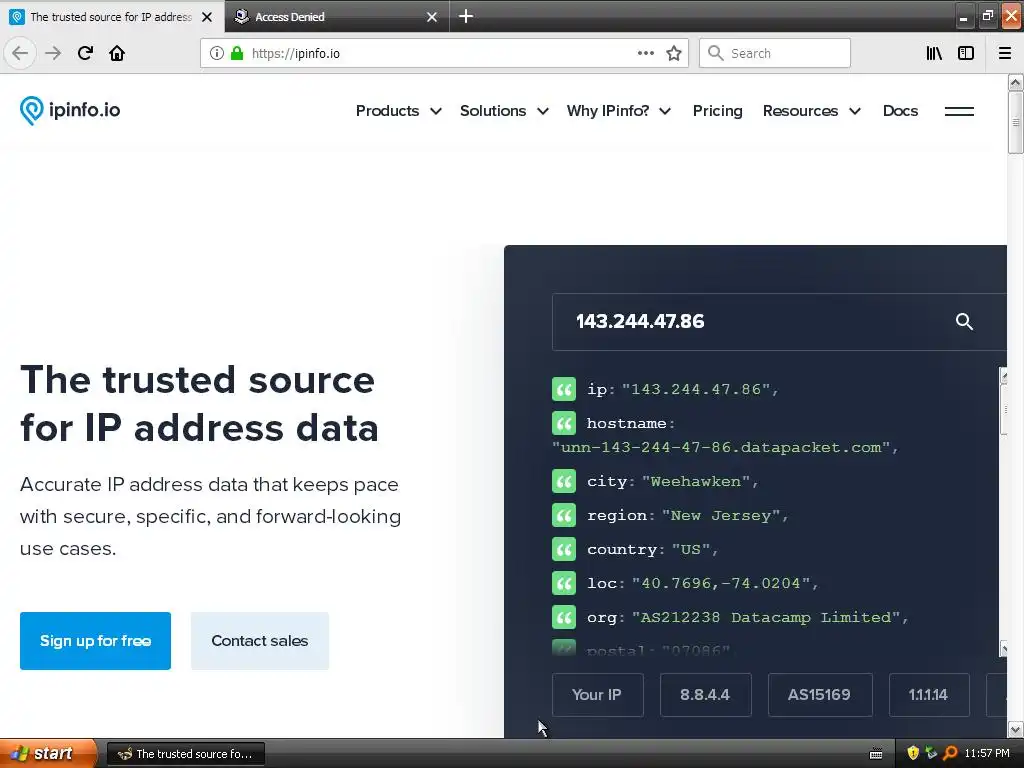Select the Your IP example button
The width and height of the screenshot is (1024, 768).
coord(597,695)
